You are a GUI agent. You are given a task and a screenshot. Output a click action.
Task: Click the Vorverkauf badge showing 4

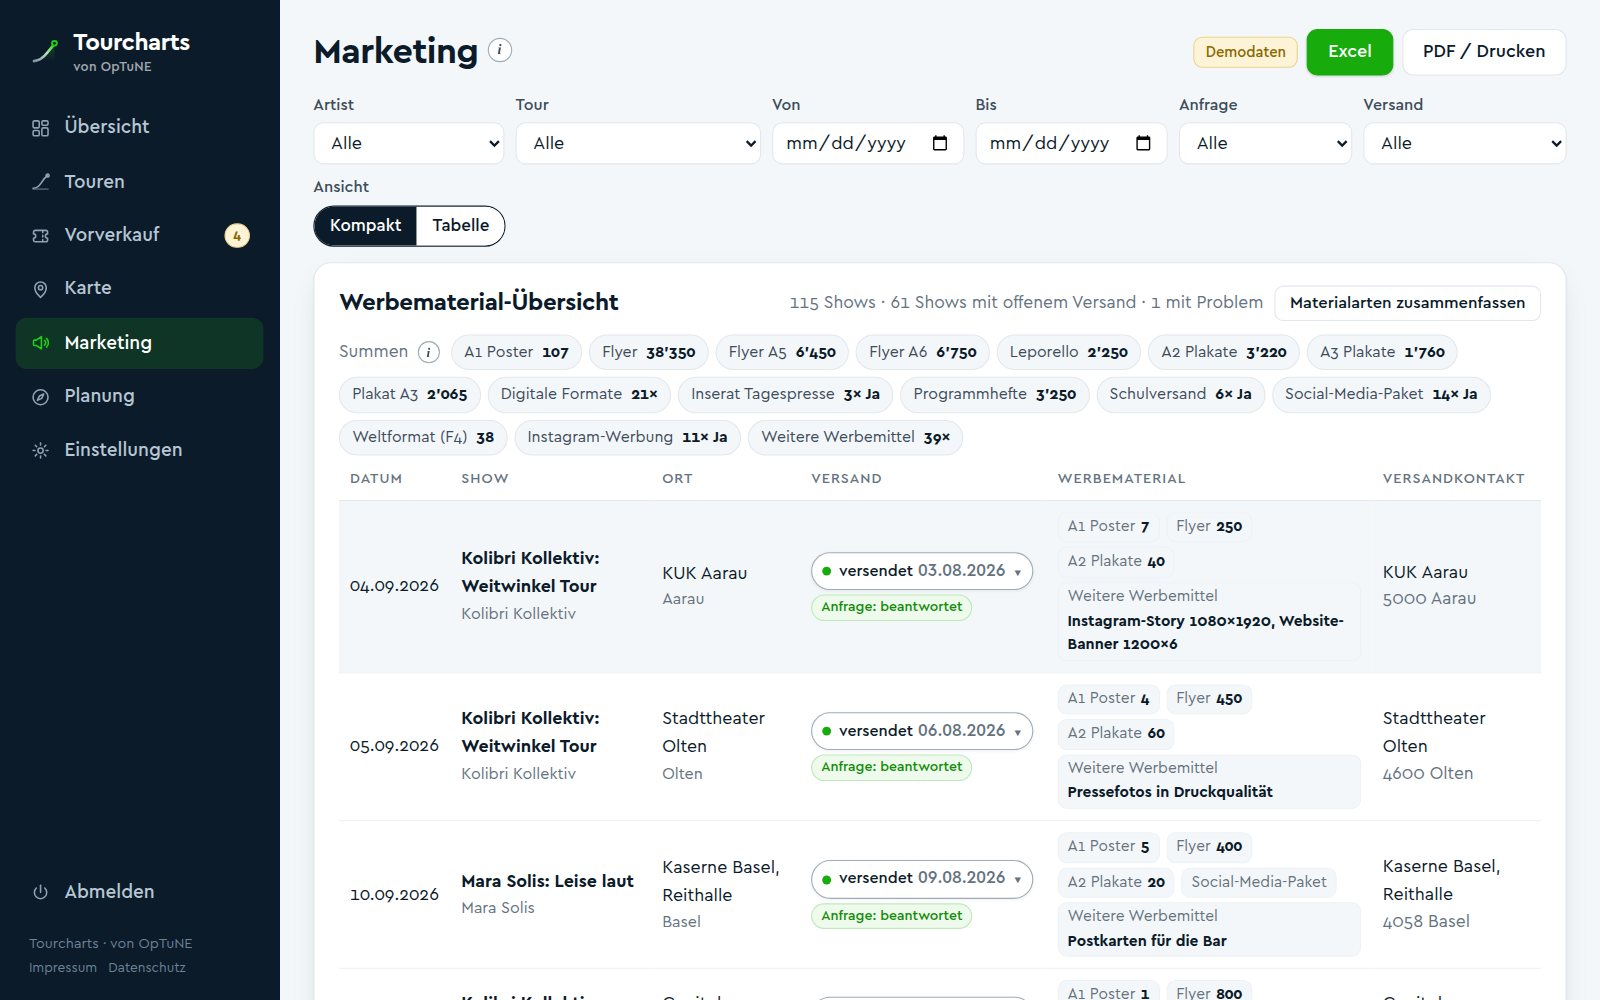coord(237,235)
